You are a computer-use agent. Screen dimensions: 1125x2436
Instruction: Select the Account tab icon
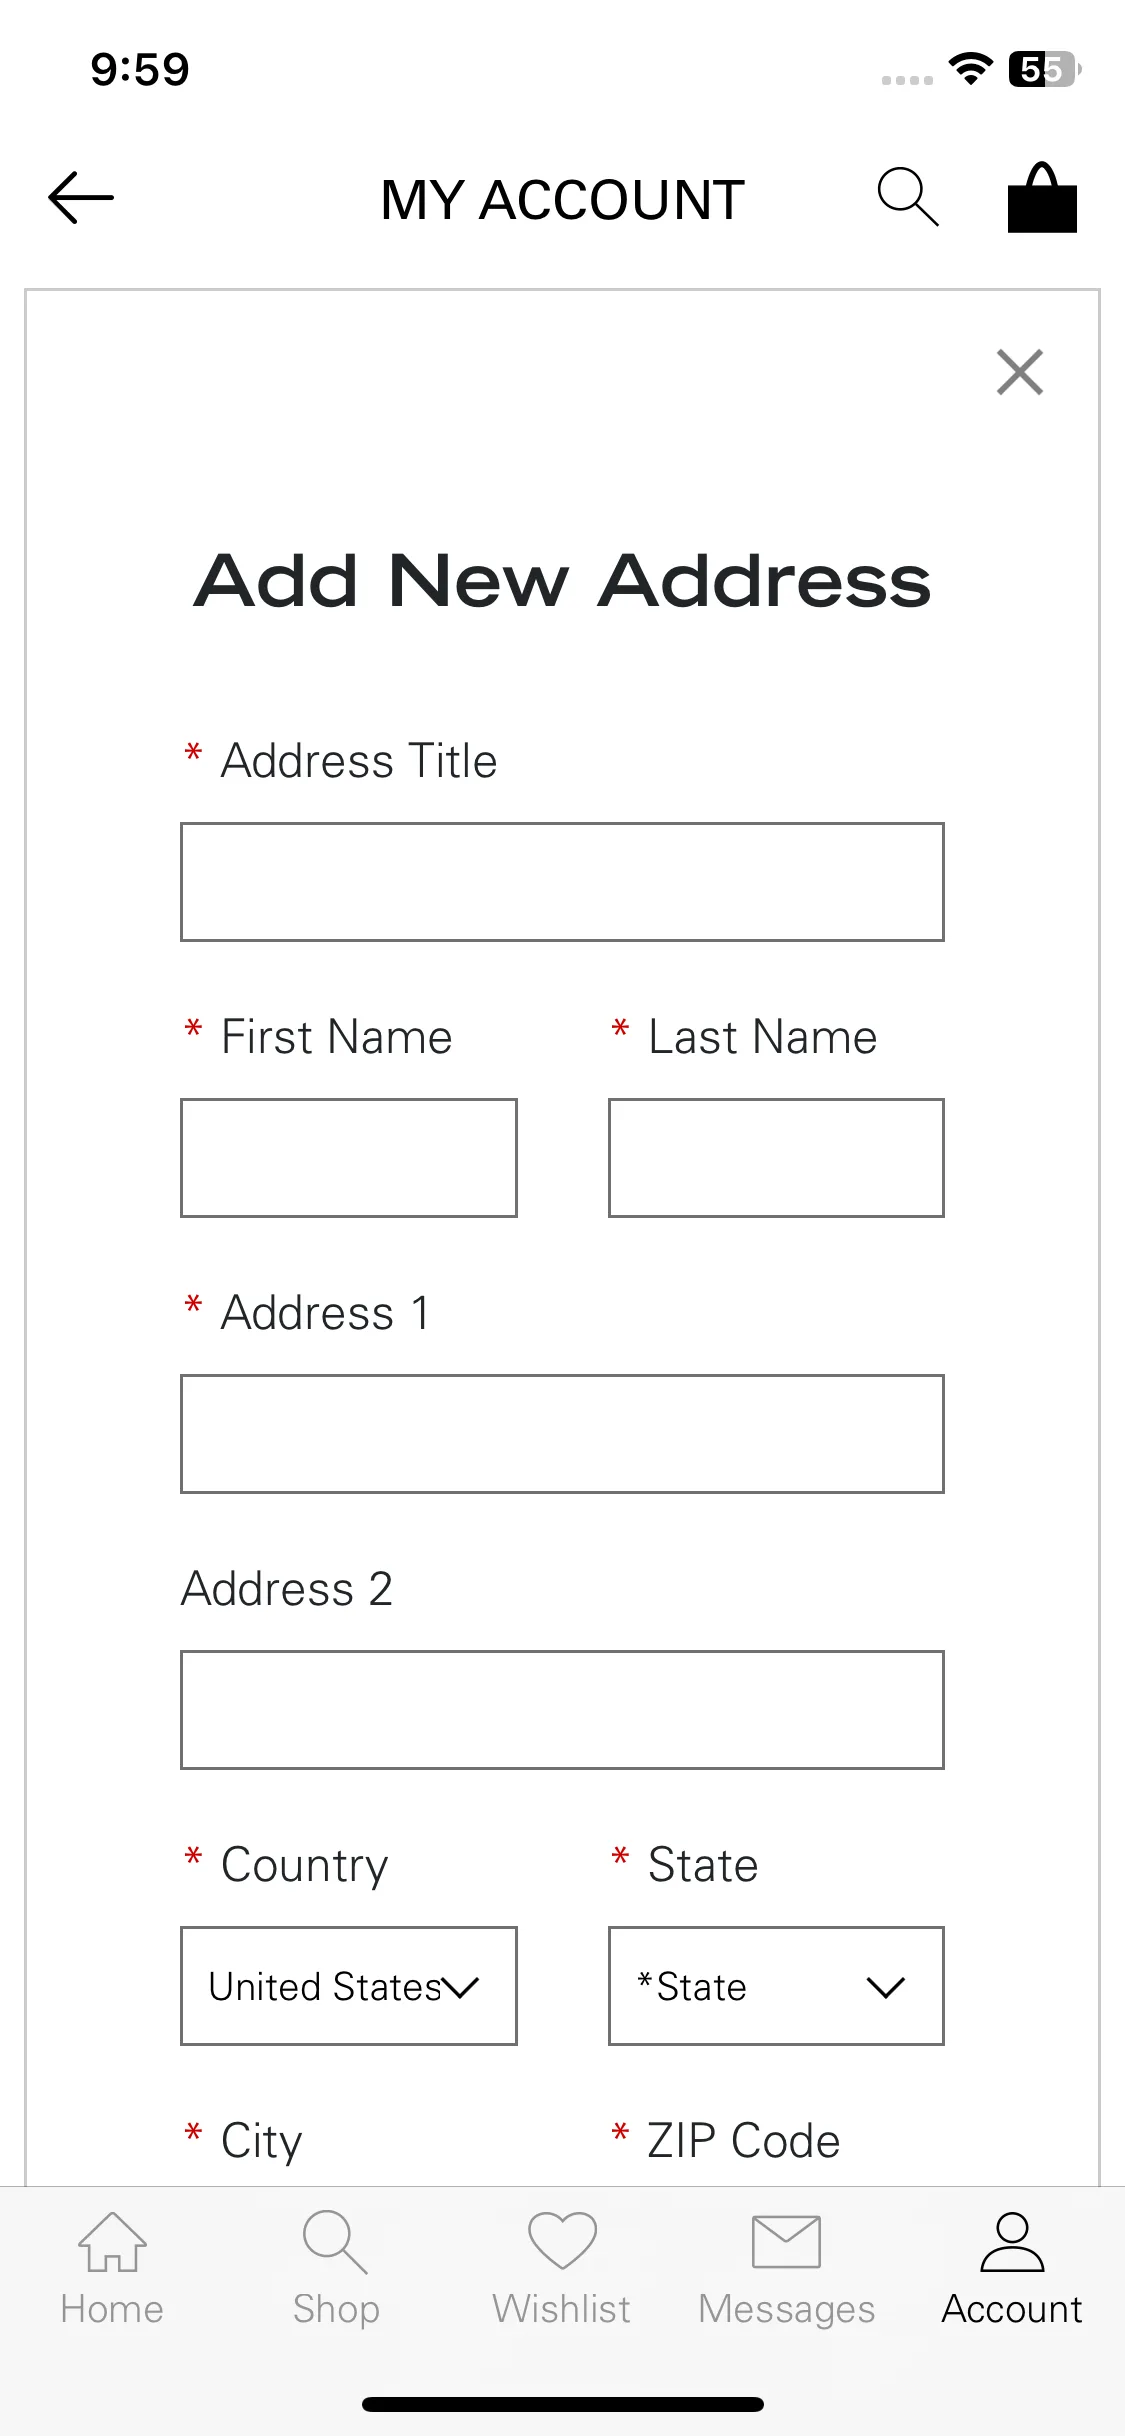[x=1012, y=2241]
